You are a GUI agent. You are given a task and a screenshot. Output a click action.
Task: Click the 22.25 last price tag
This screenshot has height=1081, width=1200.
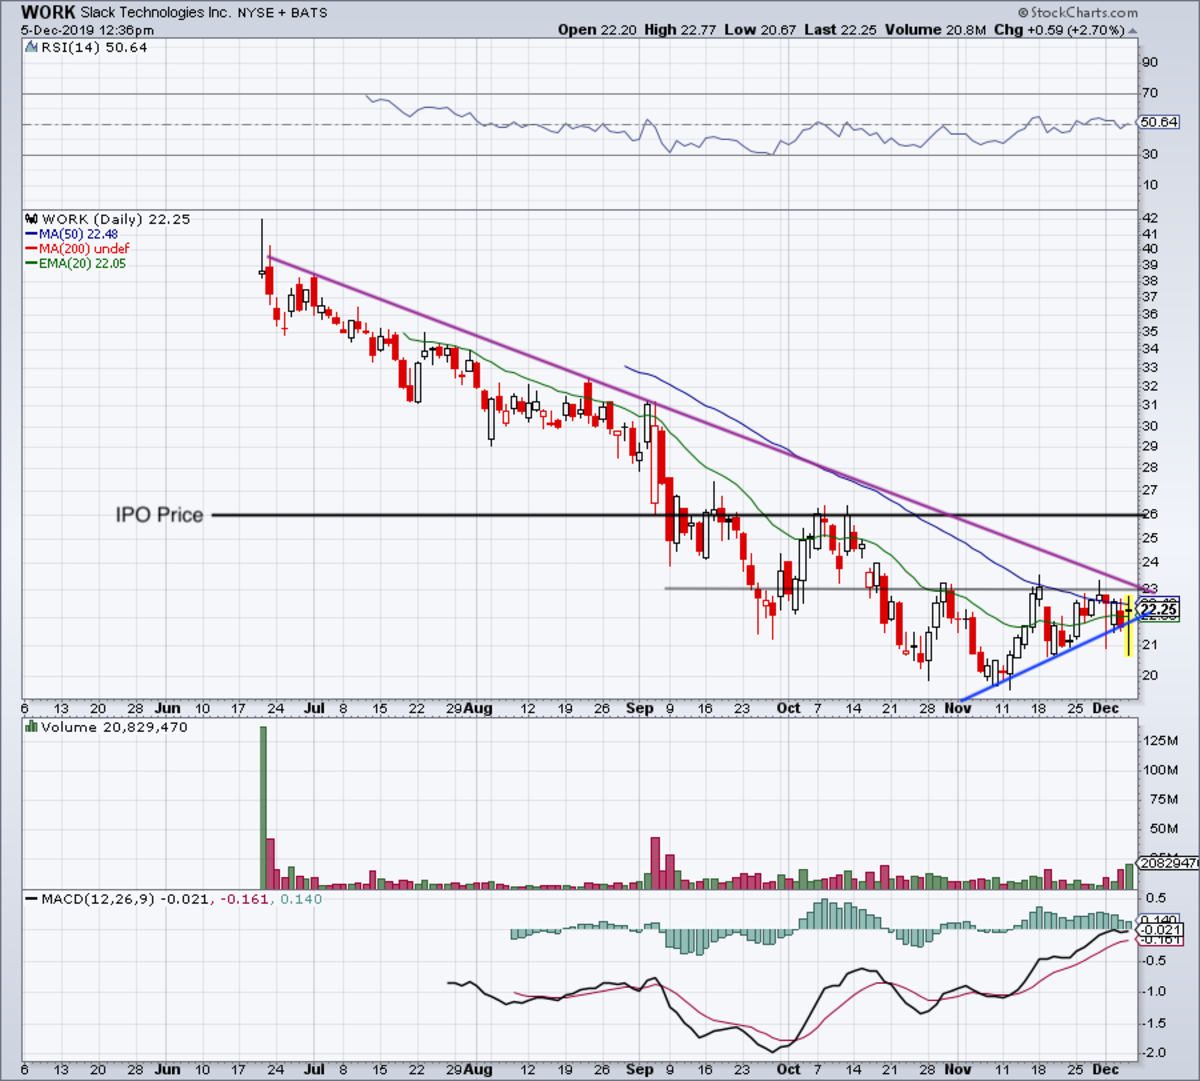pyautogui.click(x=1158, y=609)
